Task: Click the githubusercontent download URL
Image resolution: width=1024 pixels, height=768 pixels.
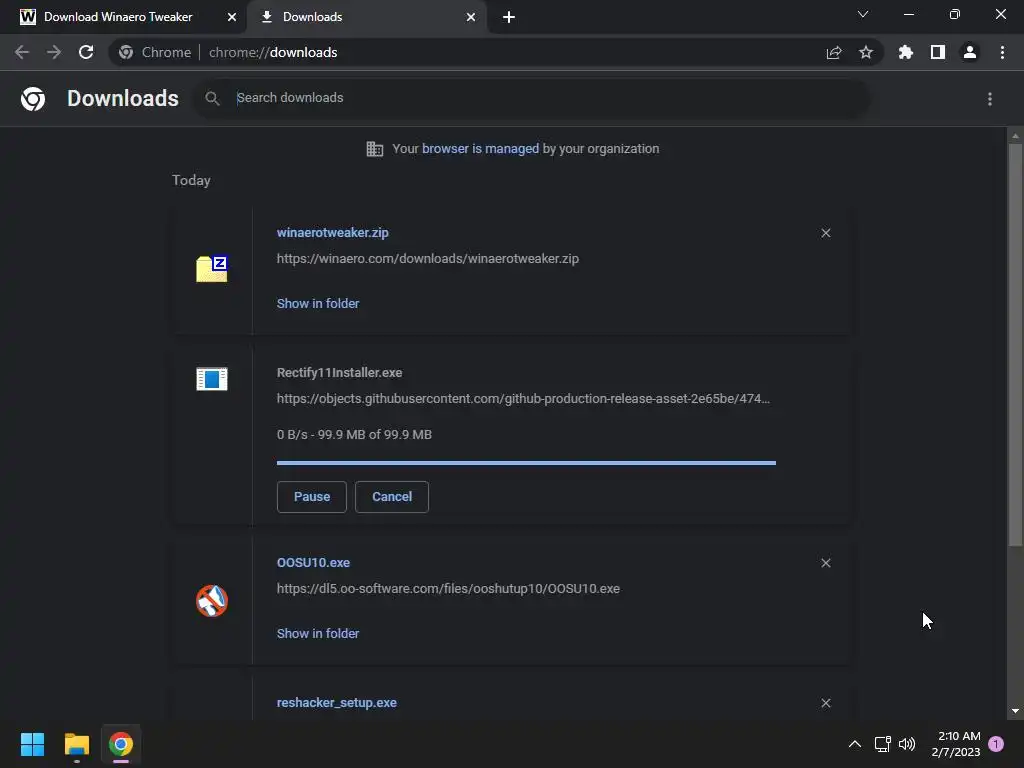Action: click(523, 398)
